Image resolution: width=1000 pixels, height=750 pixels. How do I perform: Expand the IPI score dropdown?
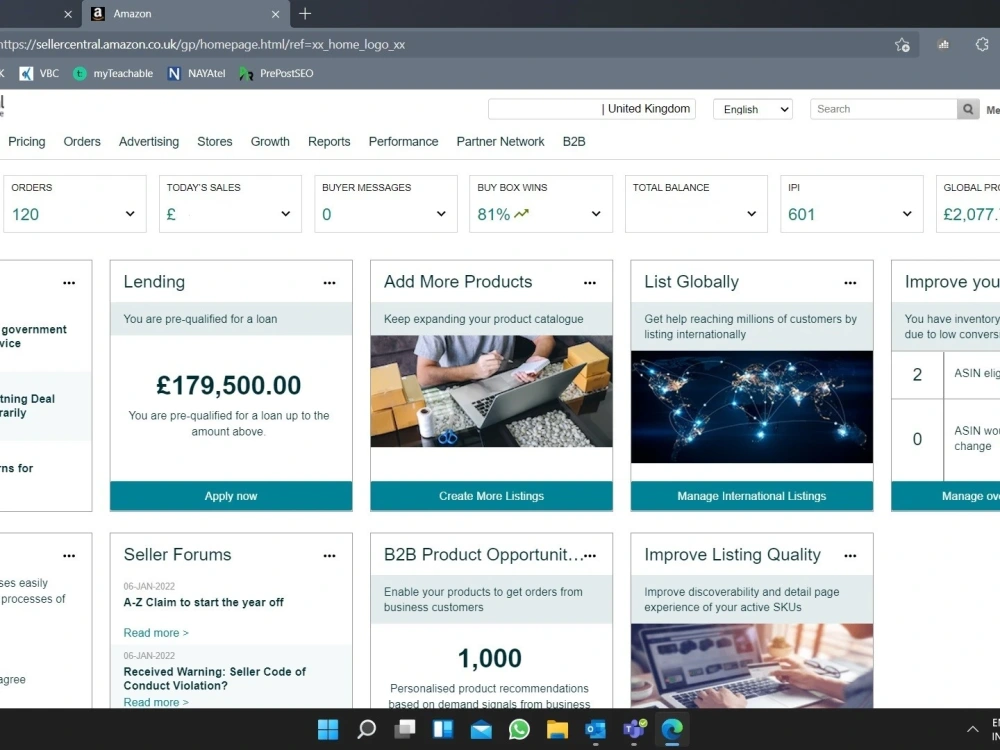(907, 214)
